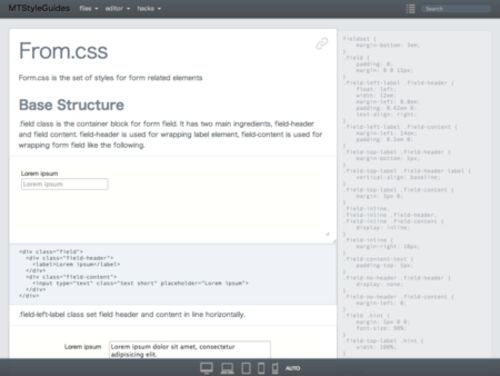Click the Lorem ipsum dolor textarea
This screenshot has height=376, width=500.
190,350
